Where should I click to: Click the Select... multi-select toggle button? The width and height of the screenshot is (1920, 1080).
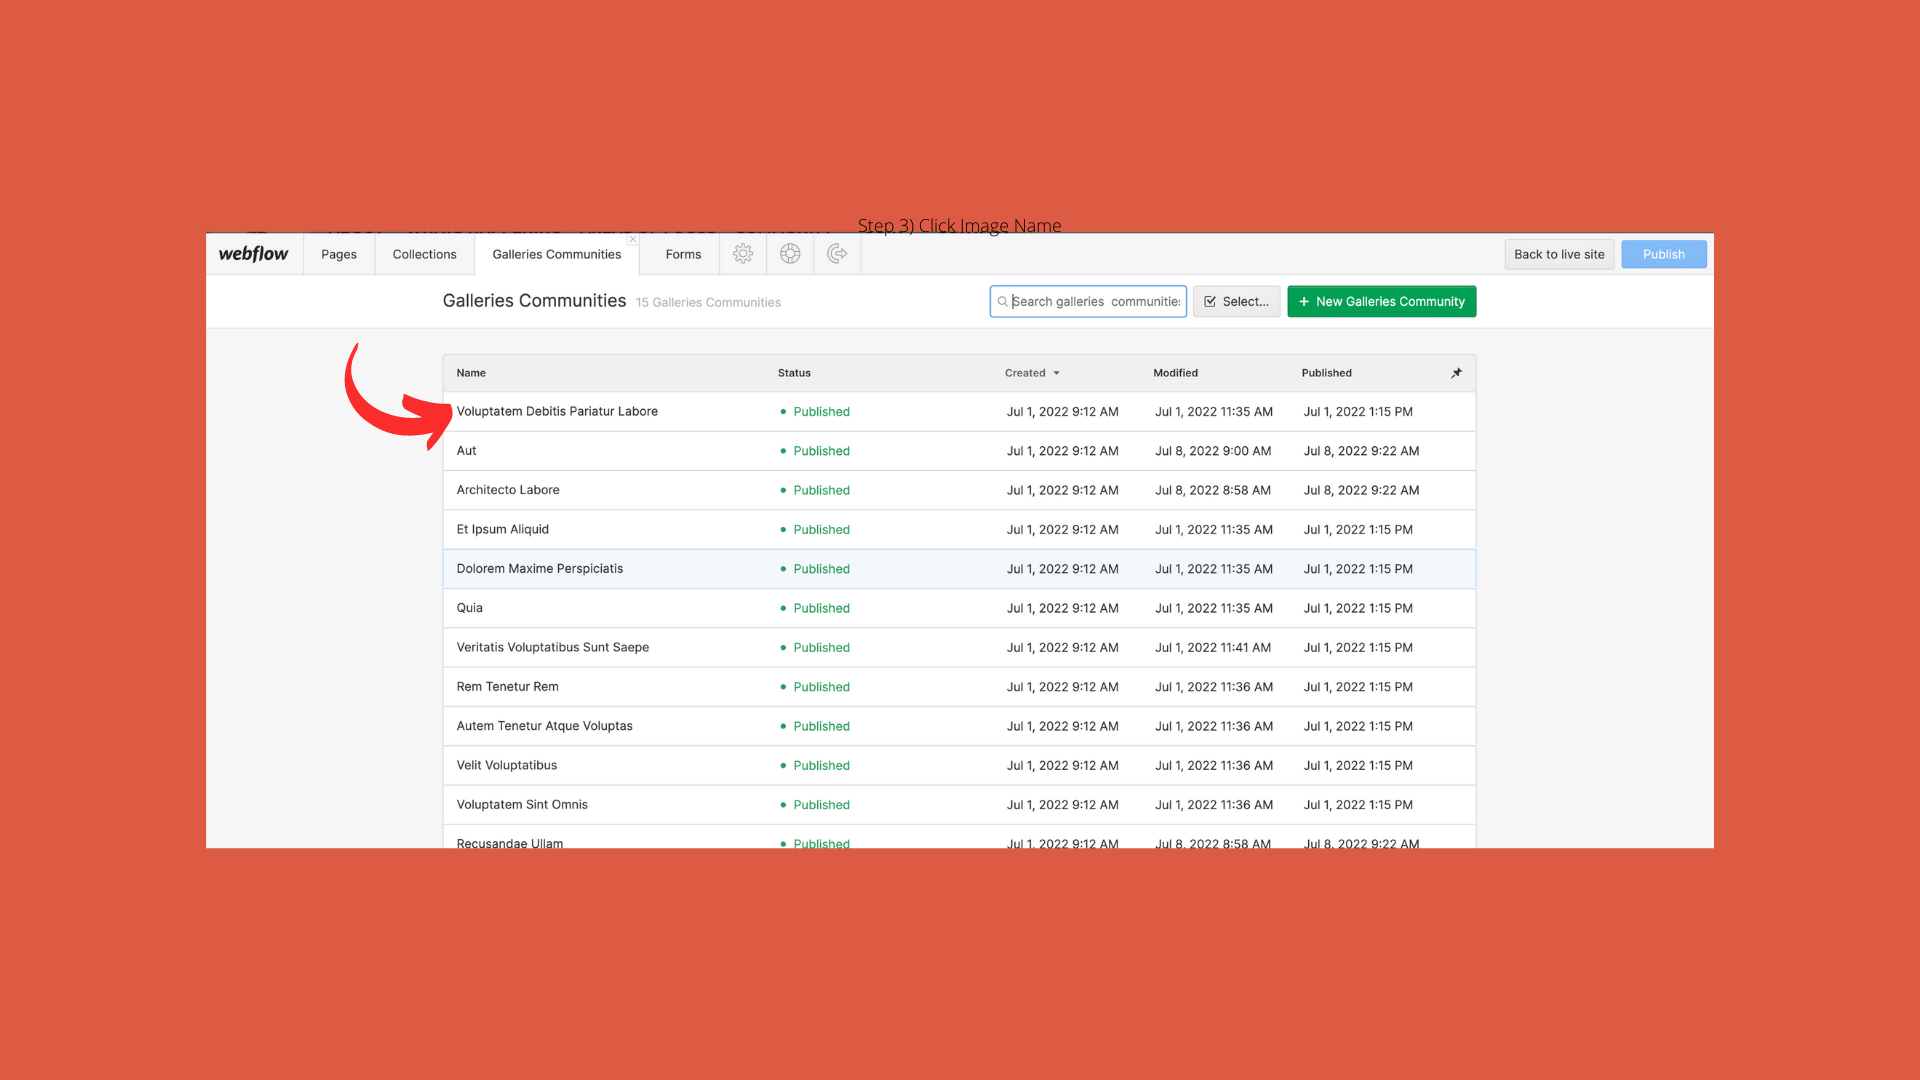pyautogui.click(x=1236, y=301)
